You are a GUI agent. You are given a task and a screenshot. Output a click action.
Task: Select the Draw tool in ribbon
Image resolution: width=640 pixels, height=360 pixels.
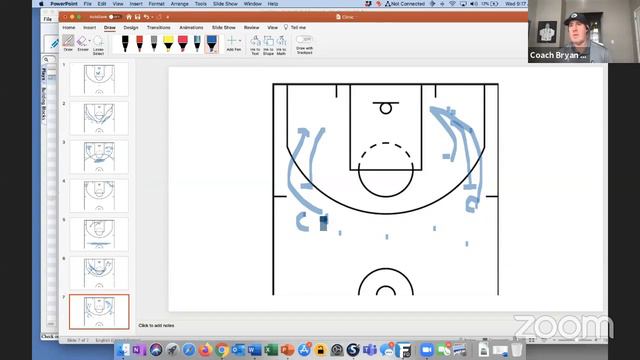click(x=68, y=43)
